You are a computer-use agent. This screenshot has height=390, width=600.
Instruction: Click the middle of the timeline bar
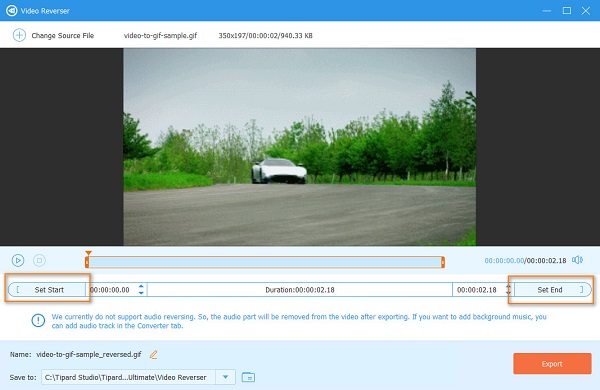265,262
